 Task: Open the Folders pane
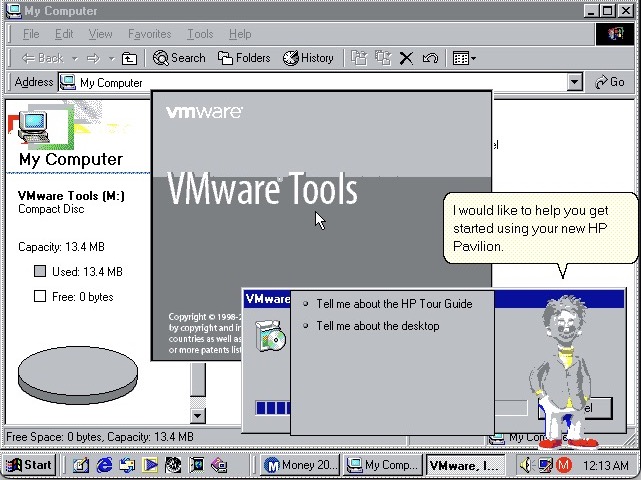coord(244,58)
